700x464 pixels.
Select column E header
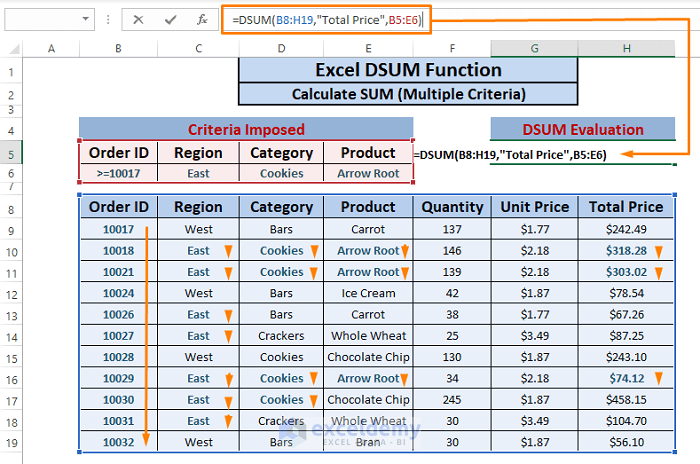tap(368, 48)
